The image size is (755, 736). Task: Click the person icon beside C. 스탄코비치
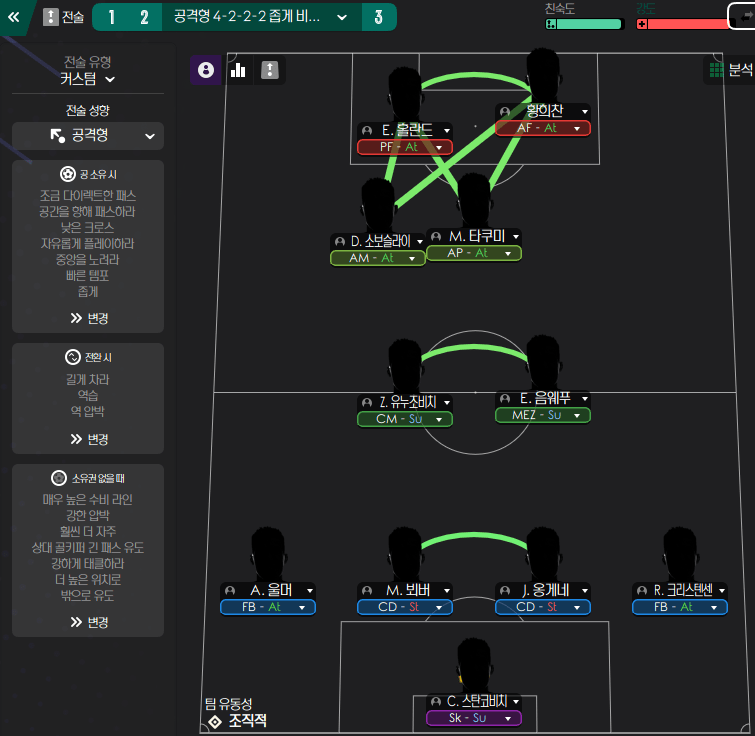coord(436,701)
